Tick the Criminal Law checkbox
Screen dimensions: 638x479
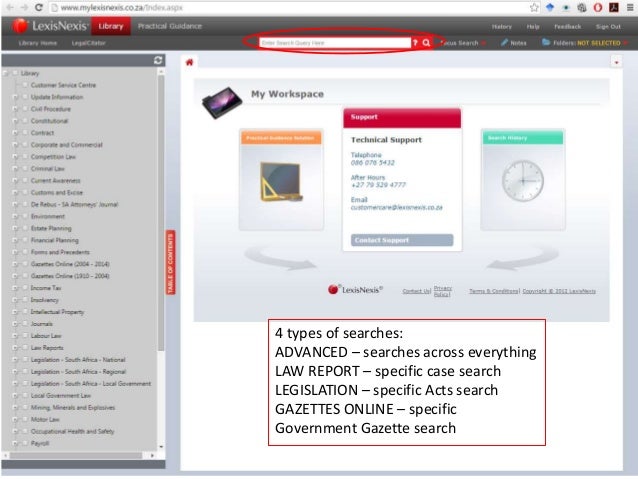[25, 168]
